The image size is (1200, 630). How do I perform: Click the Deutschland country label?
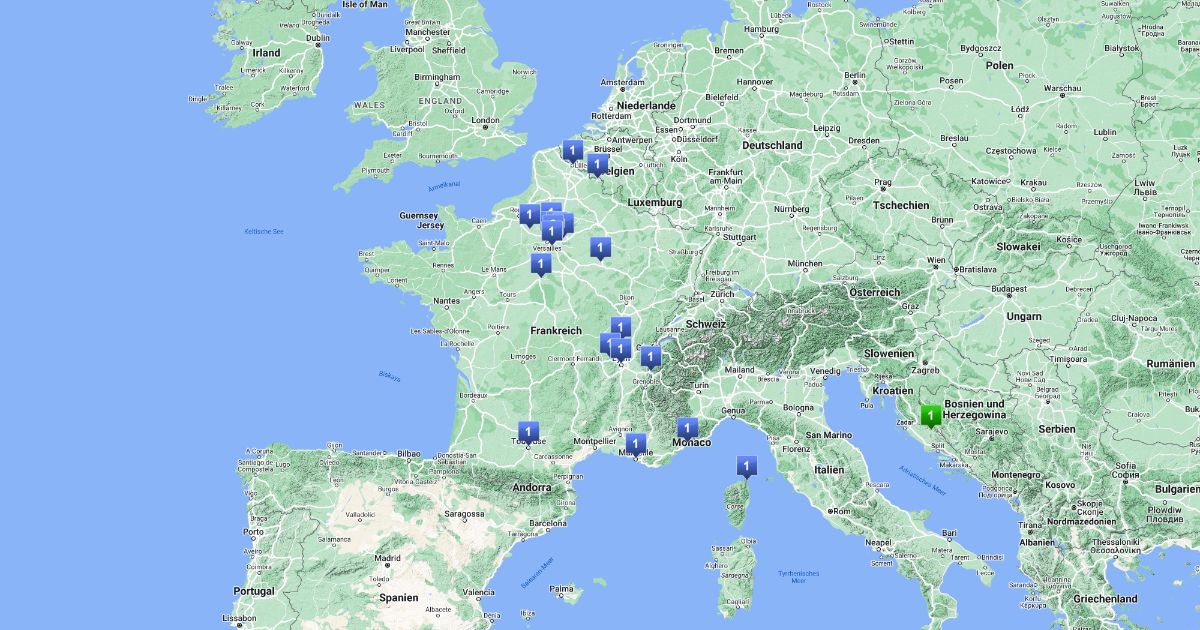tap(772, 145)
